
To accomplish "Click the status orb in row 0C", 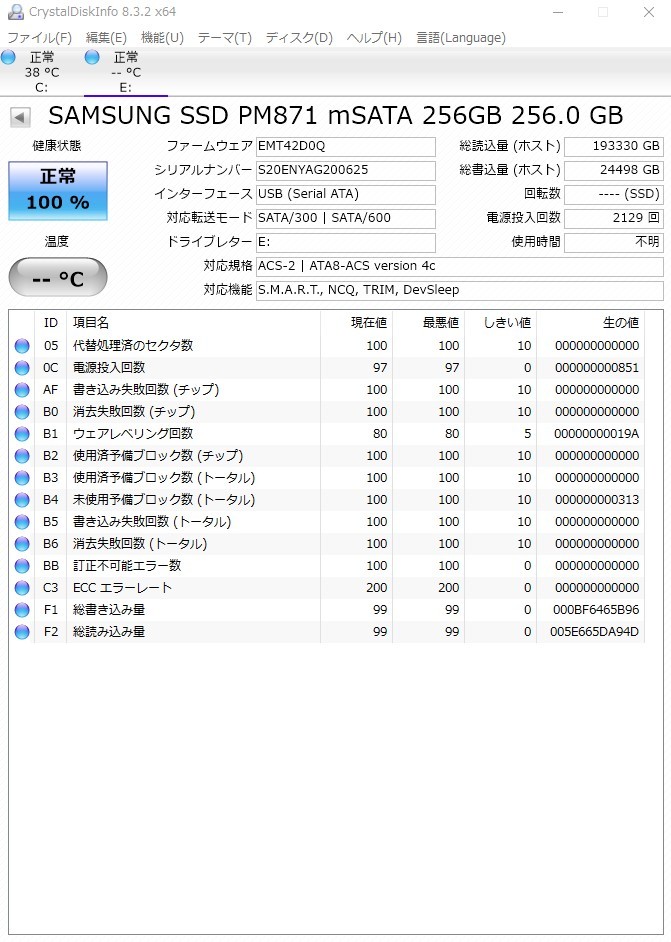I will 22,368.
